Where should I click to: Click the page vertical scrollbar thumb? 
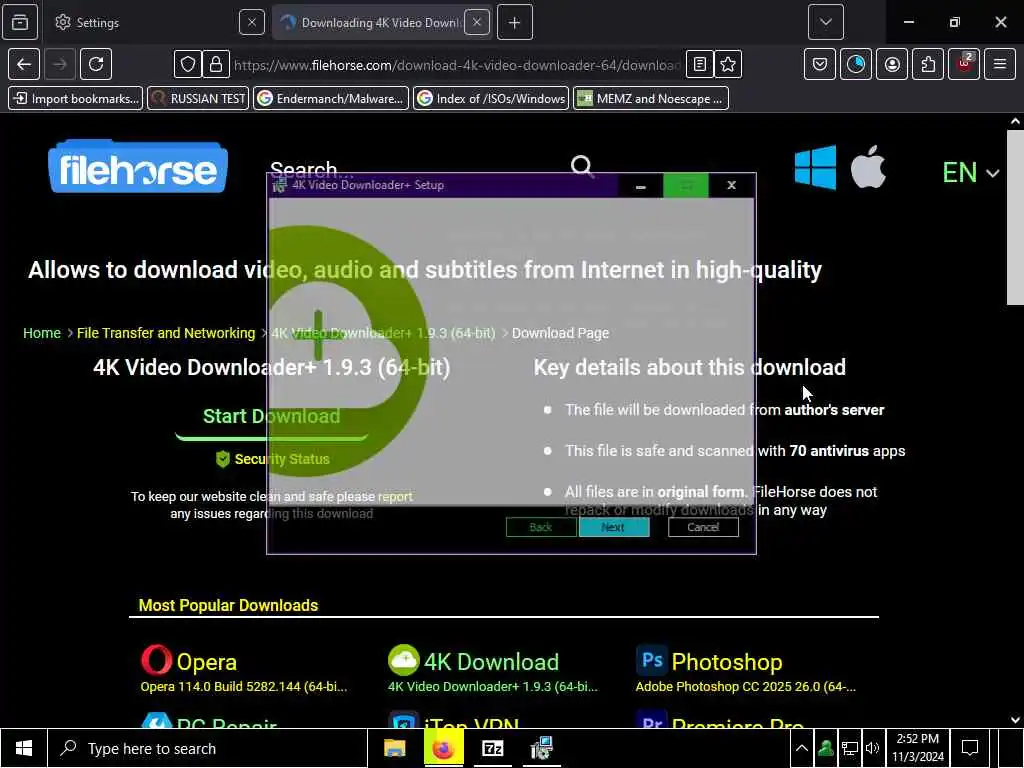[x=1015, y=217]
